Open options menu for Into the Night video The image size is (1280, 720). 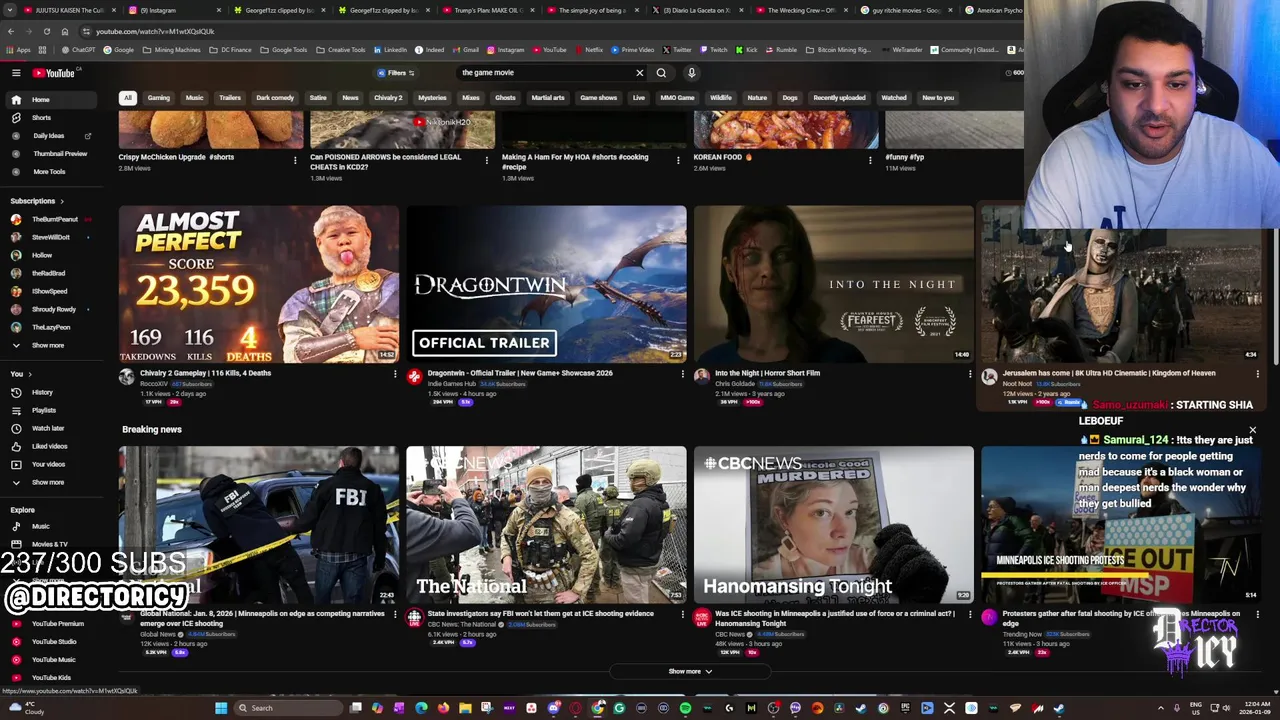point(970,374)
